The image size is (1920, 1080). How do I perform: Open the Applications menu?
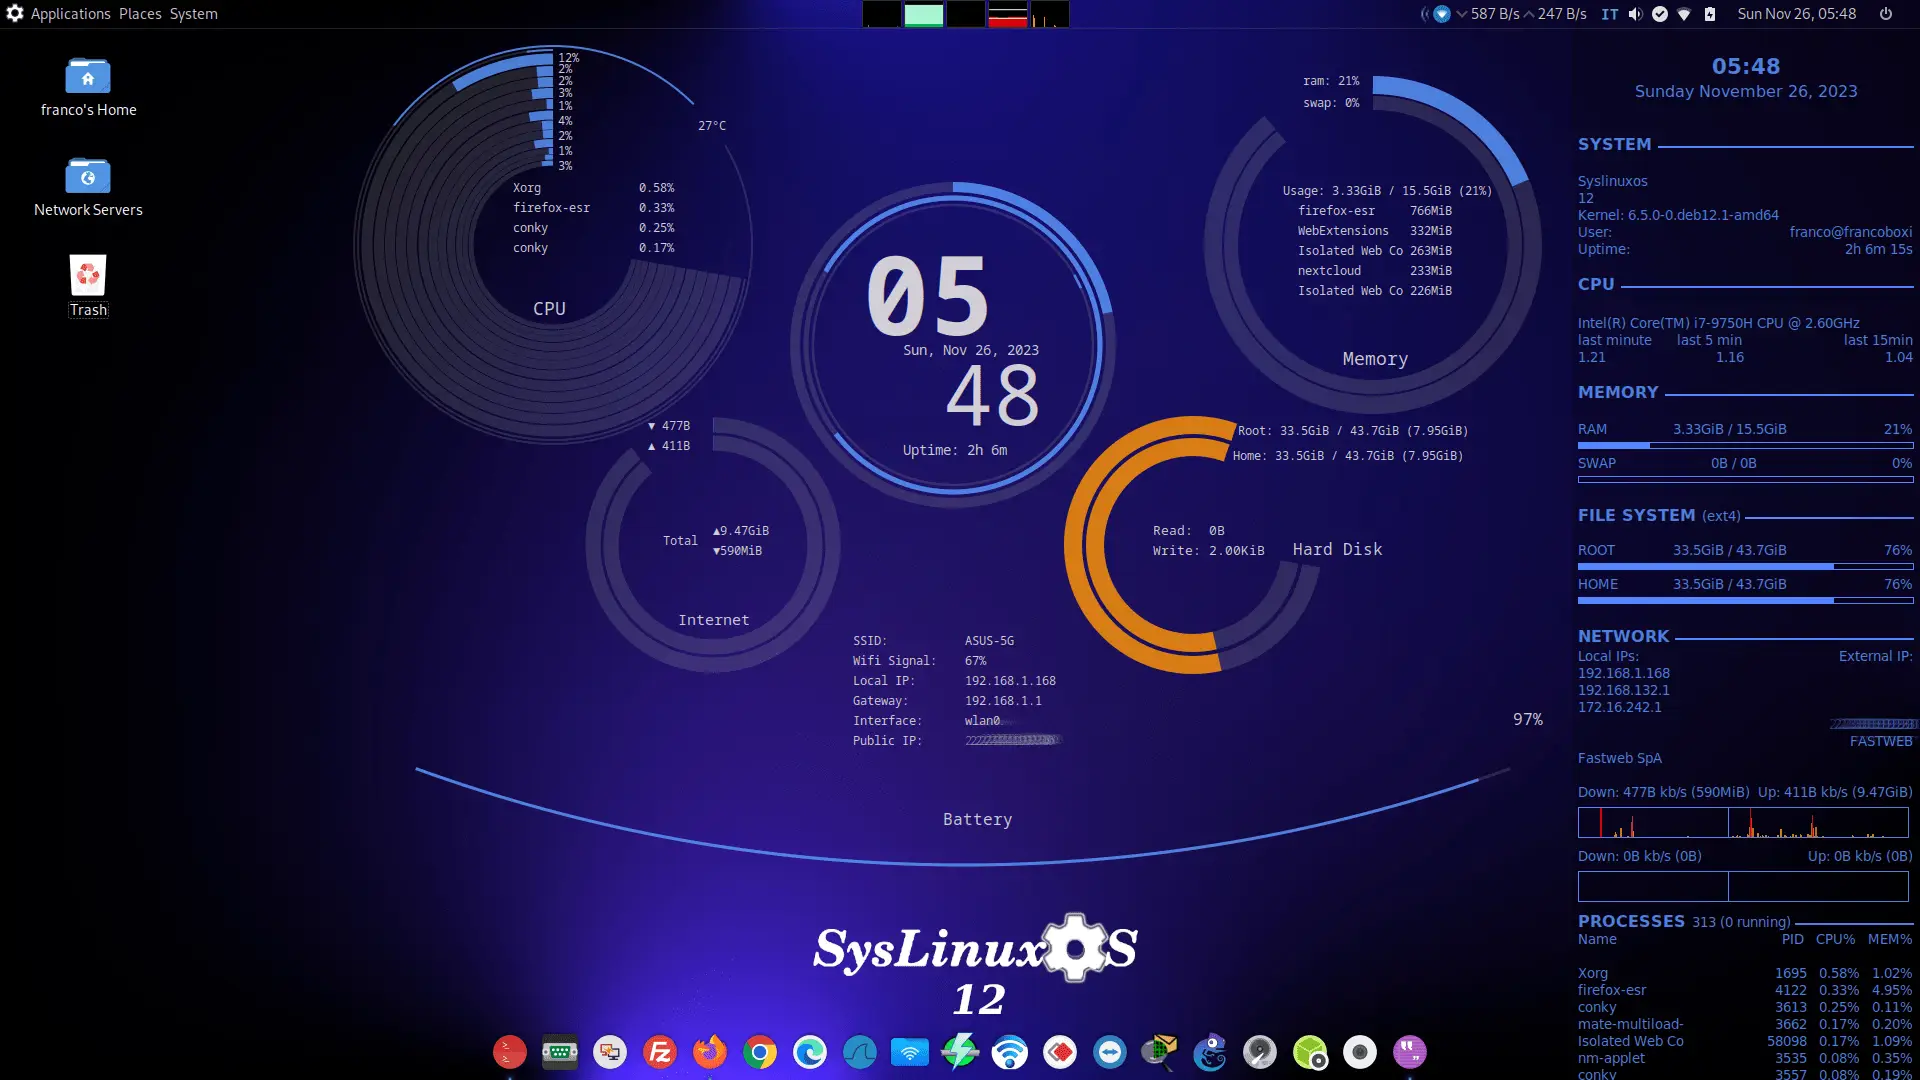click(x=69, y=13)
